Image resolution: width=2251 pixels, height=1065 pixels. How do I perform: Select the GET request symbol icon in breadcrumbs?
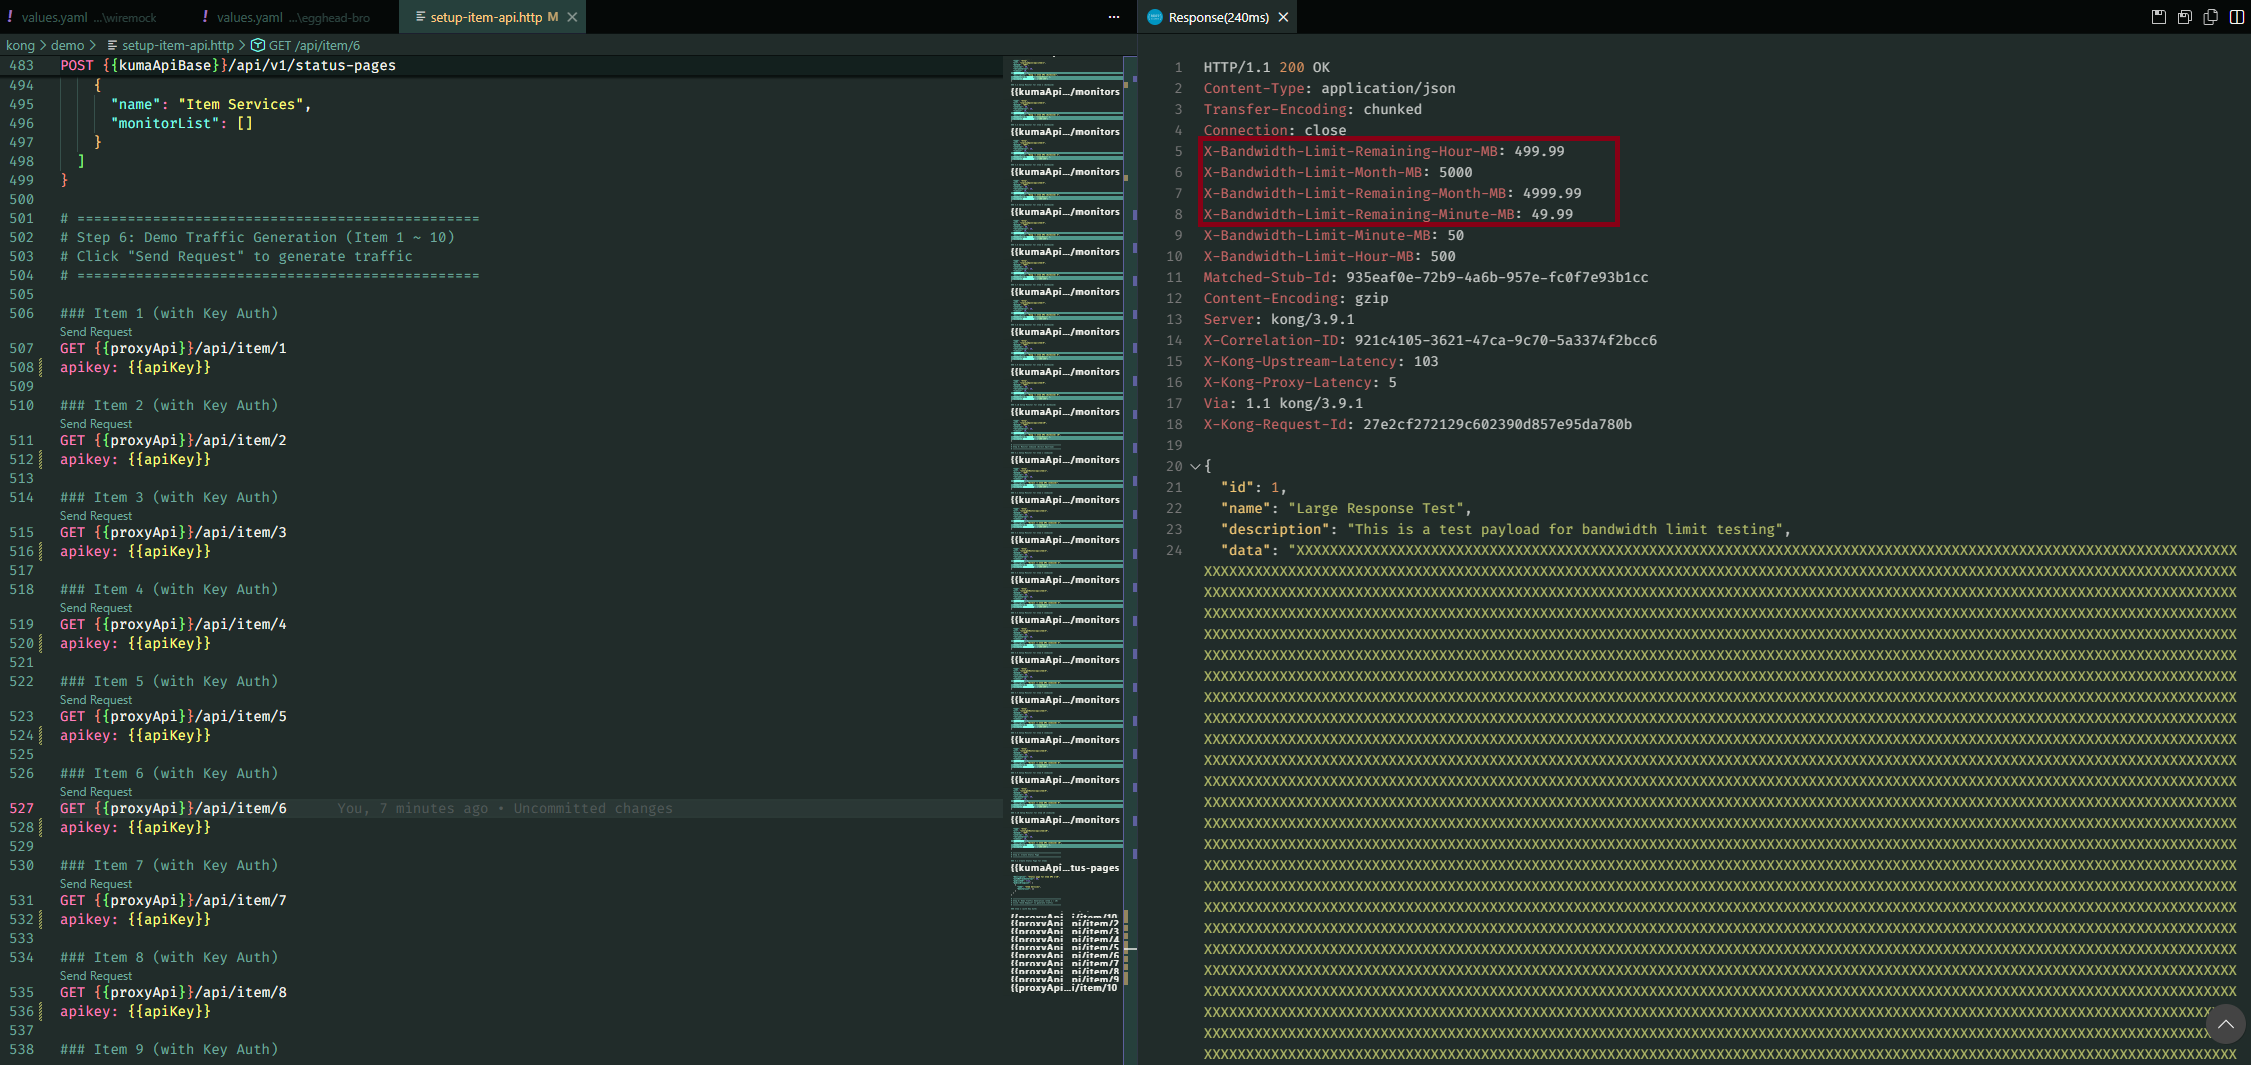coord(257,45)
